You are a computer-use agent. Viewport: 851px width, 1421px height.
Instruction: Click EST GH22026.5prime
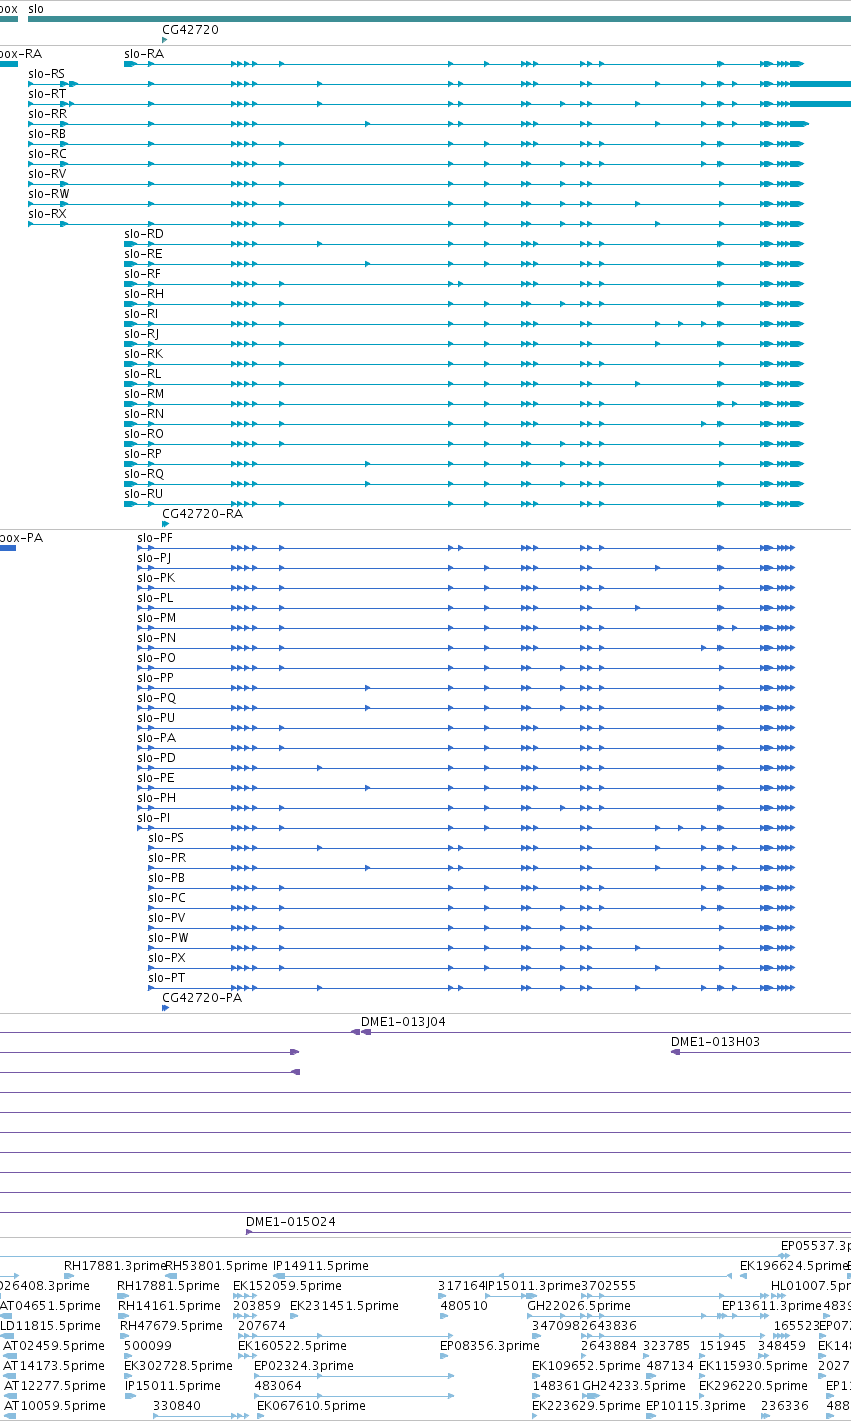coord(579,1306)
